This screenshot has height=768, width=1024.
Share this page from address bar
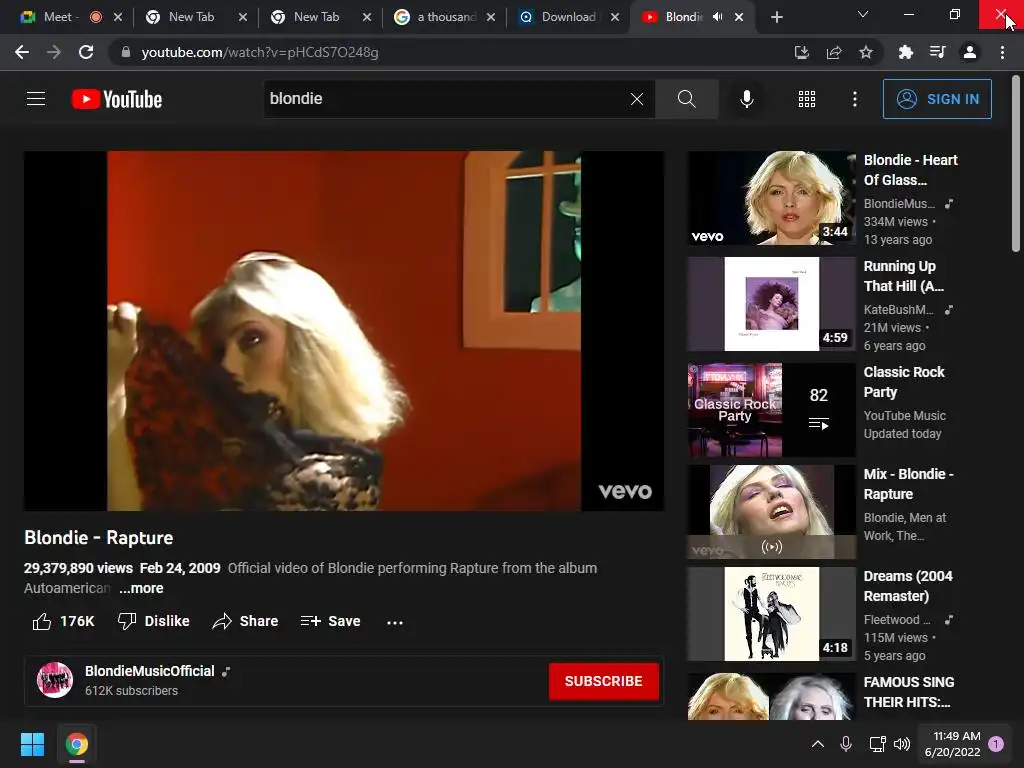pos(834,52)
